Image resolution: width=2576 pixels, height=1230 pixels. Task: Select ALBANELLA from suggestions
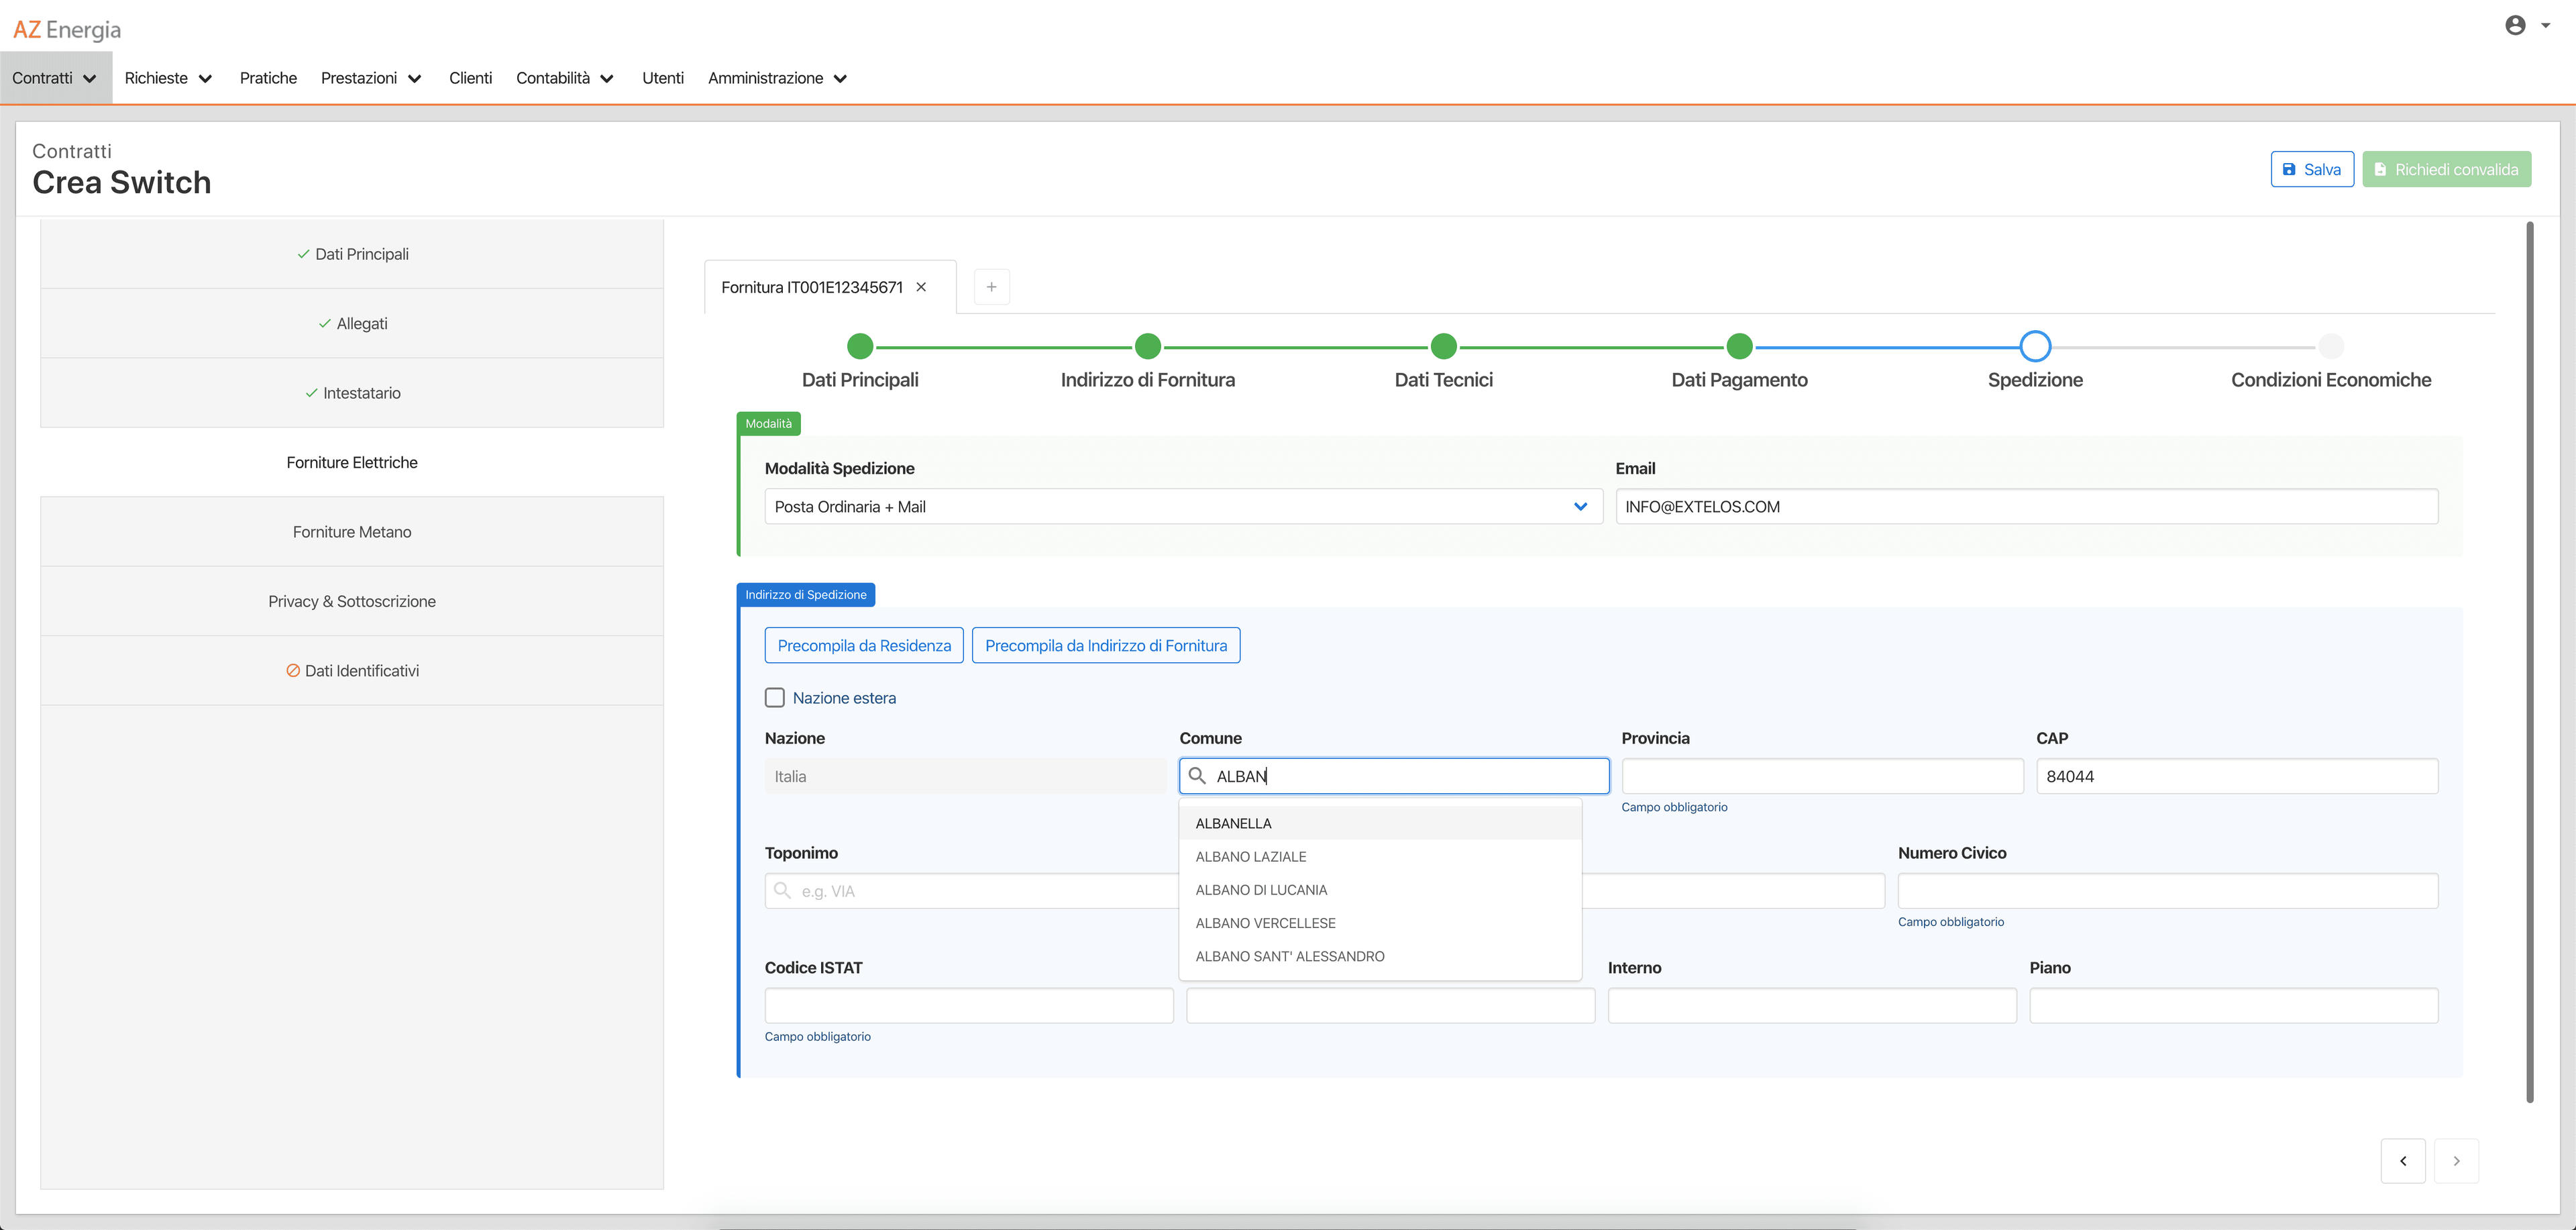[x=1380, y=823]
